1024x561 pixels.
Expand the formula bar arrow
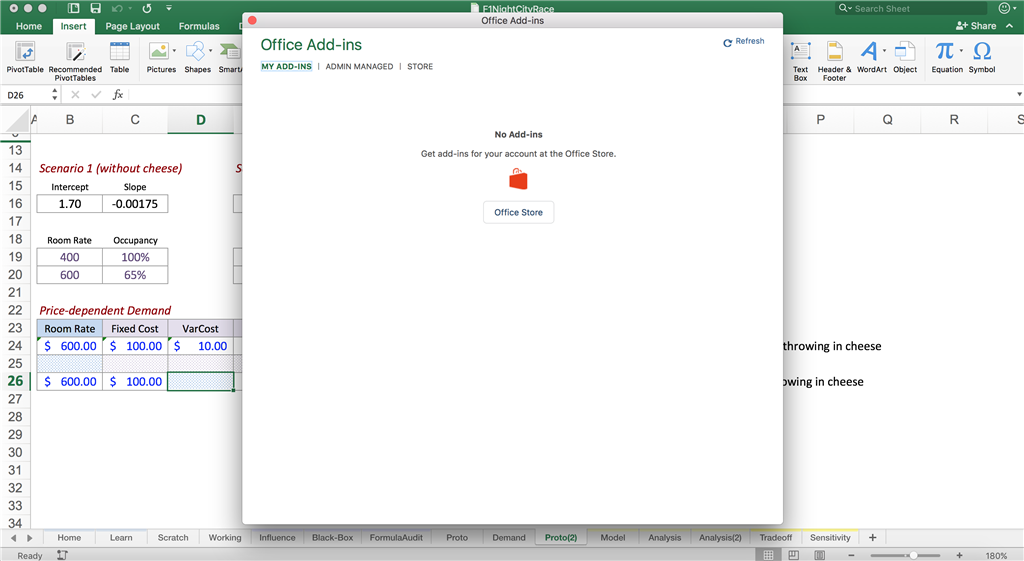tap(1019, 95)
